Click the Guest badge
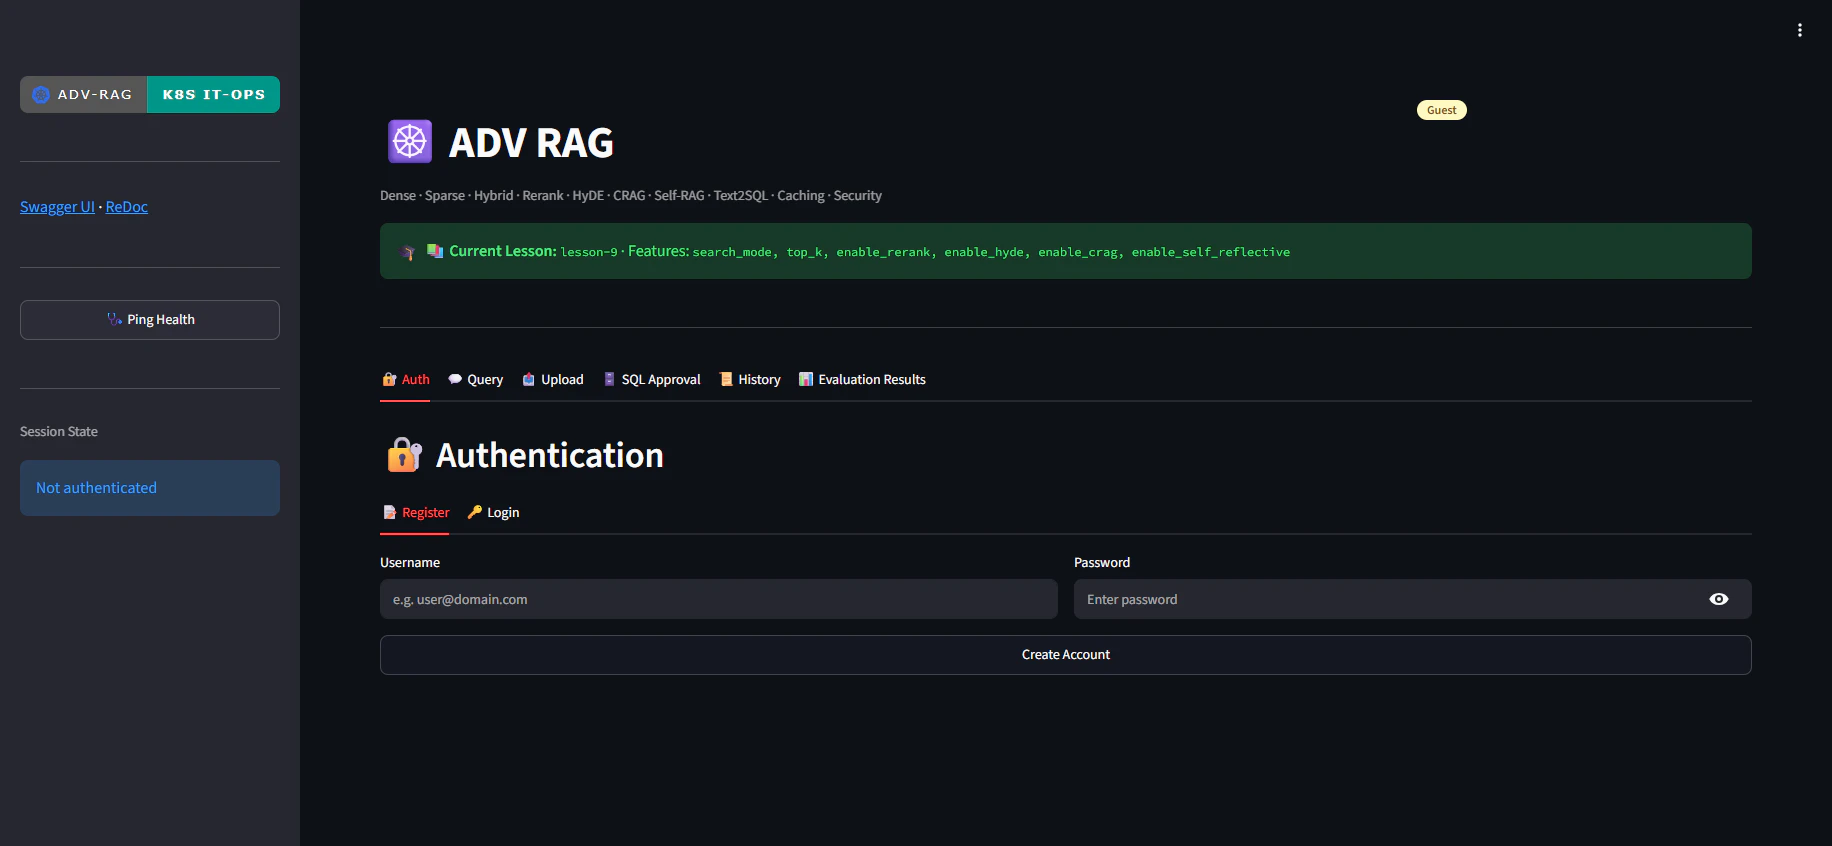1832x846 pixels. tap(1442, 110)
